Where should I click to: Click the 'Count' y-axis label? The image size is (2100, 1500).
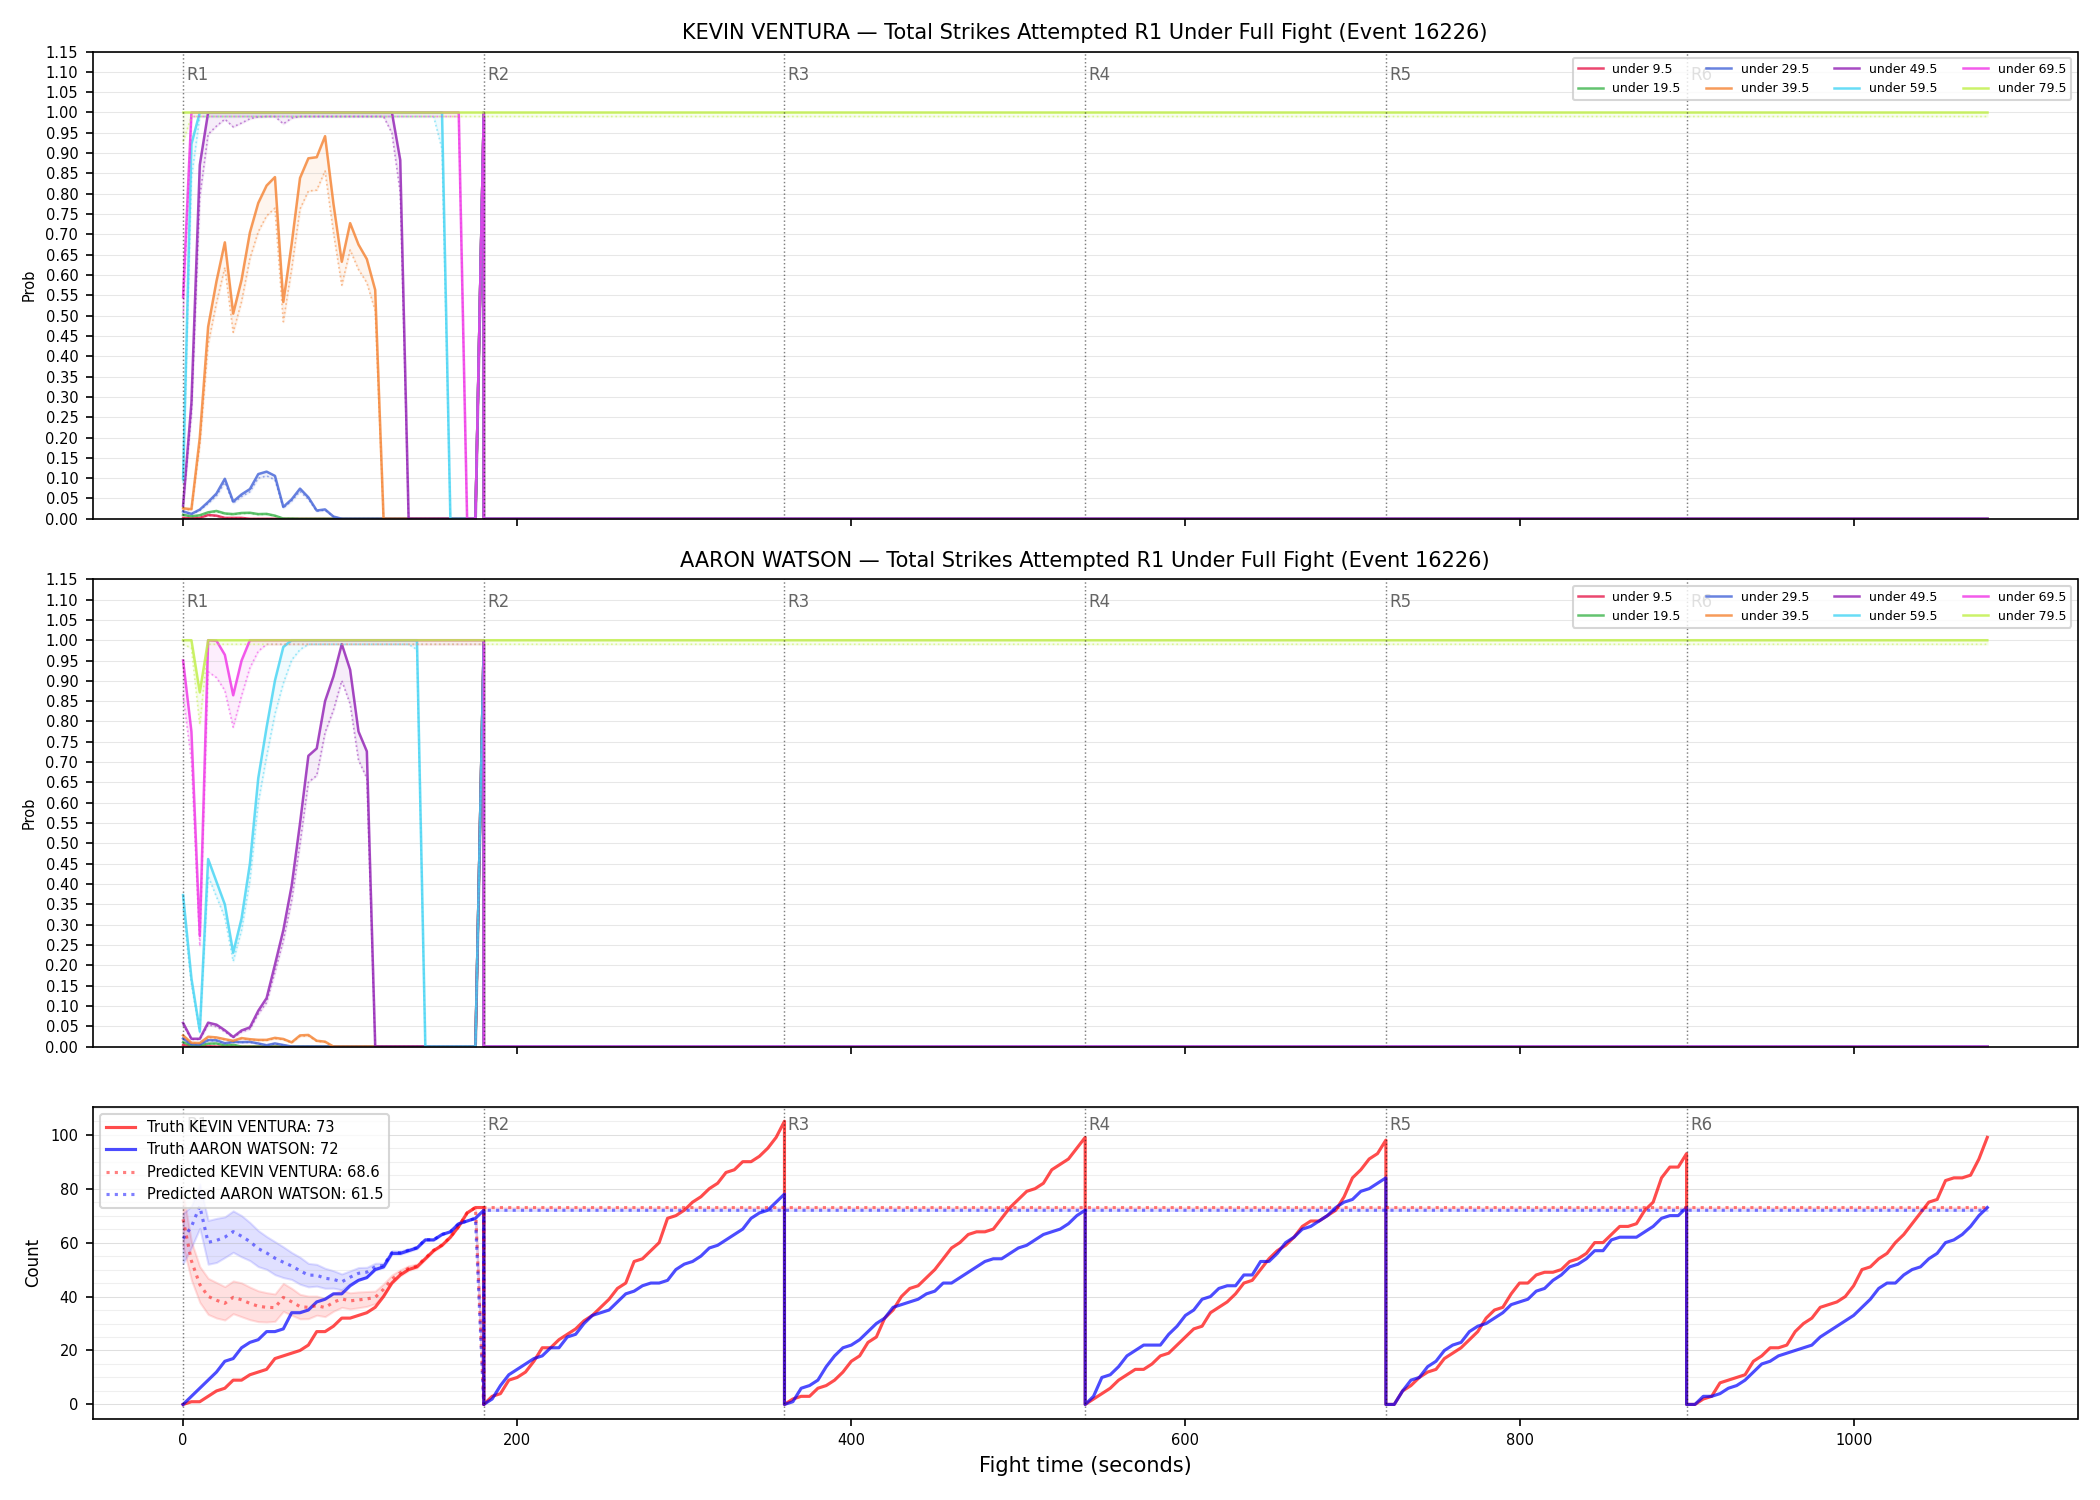click(x=32, y=1263)
